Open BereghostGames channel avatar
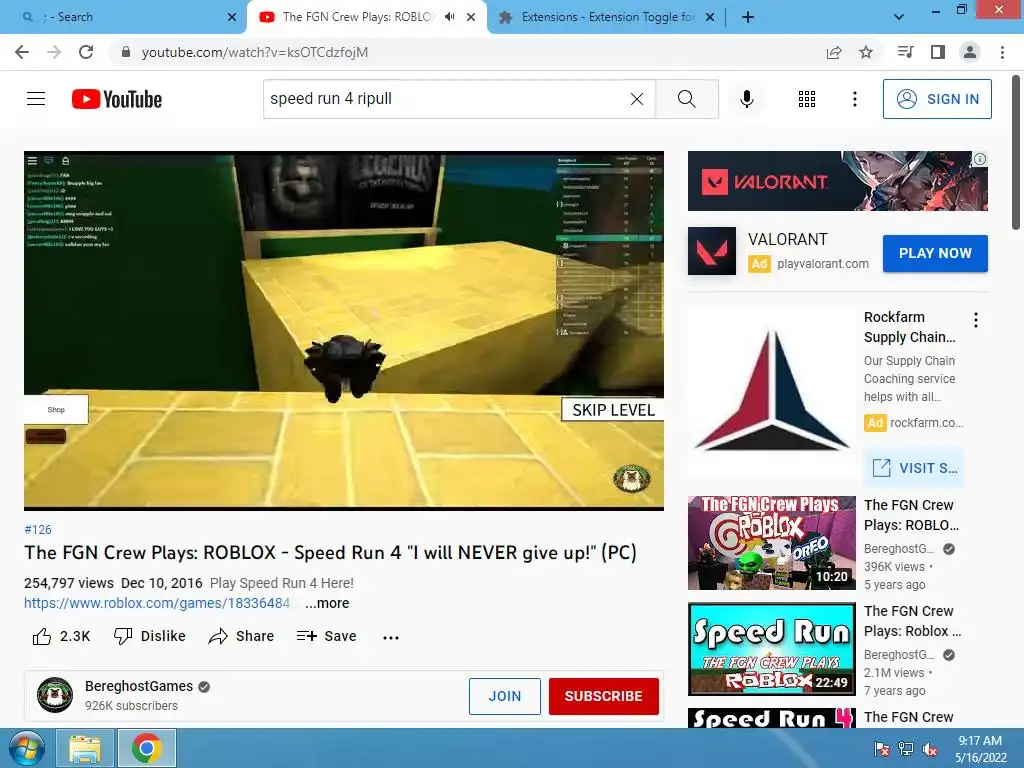1024x768 pixels. coord(55,695)
